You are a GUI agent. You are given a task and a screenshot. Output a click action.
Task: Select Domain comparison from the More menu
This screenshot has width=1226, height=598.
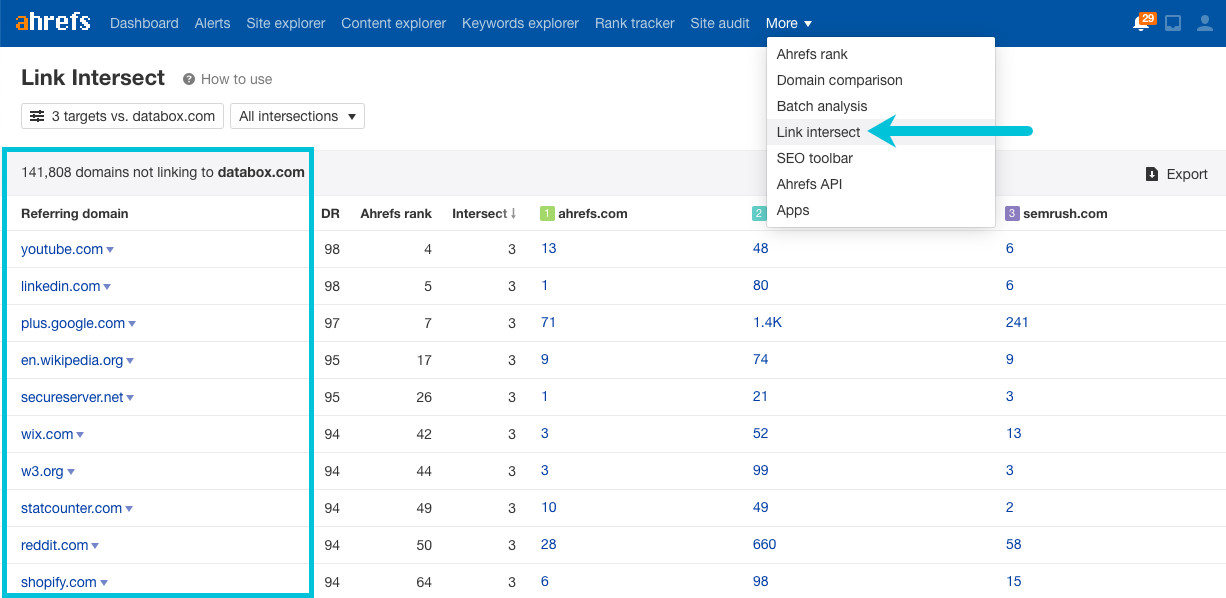881,80
